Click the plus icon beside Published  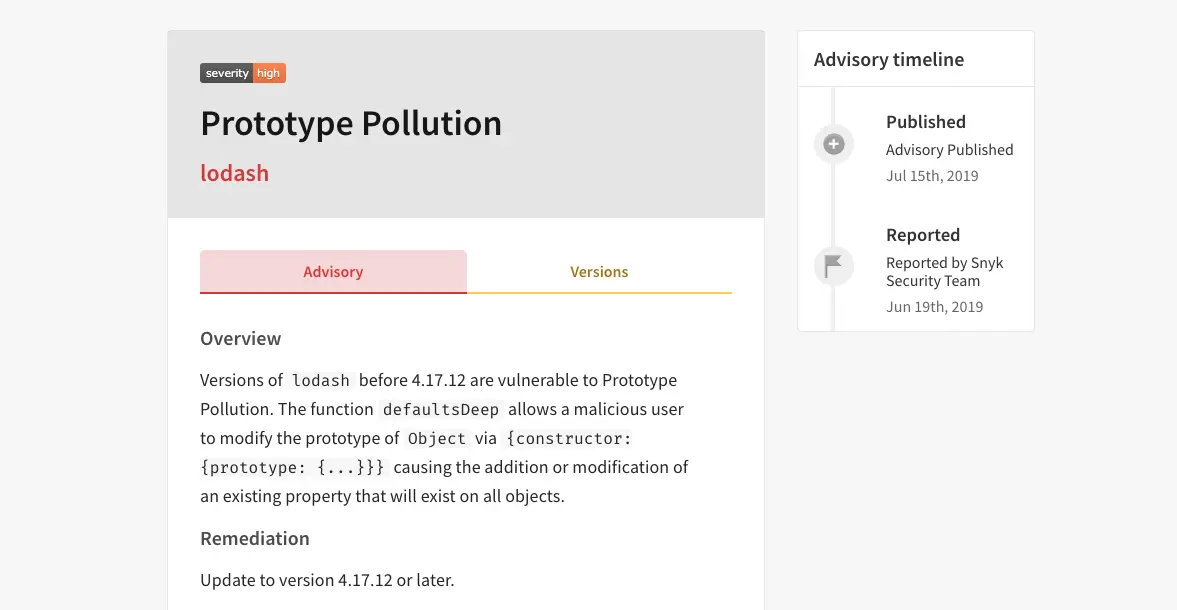[833, 144]
